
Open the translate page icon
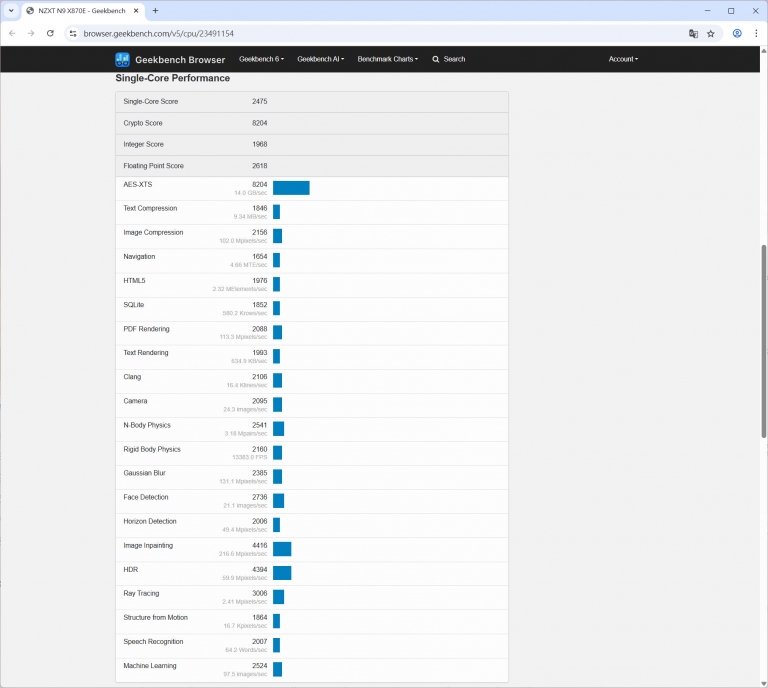(693, 33)
